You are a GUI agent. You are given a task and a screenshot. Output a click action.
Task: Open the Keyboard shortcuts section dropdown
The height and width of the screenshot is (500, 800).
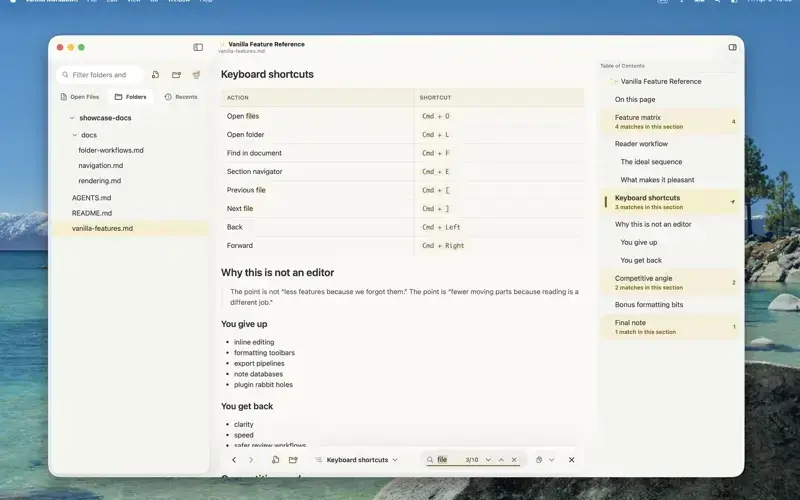(x=356, y=460)
